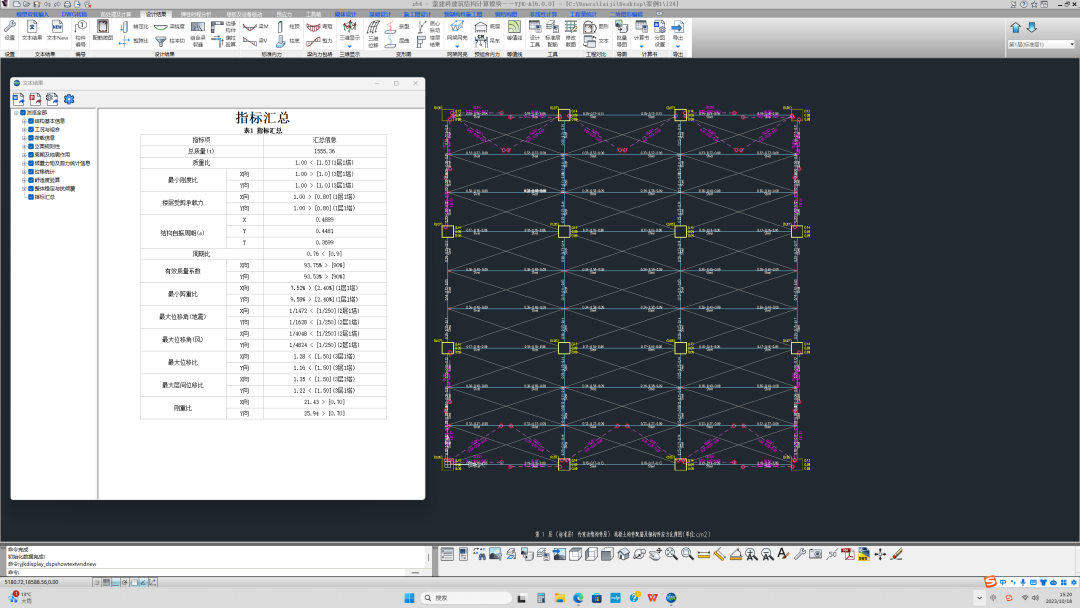Switch to the 模型荷载输入 ribbon tab
Image resolution: width=1080 pixels, height=608 pixels.
(x=32, y=14)
